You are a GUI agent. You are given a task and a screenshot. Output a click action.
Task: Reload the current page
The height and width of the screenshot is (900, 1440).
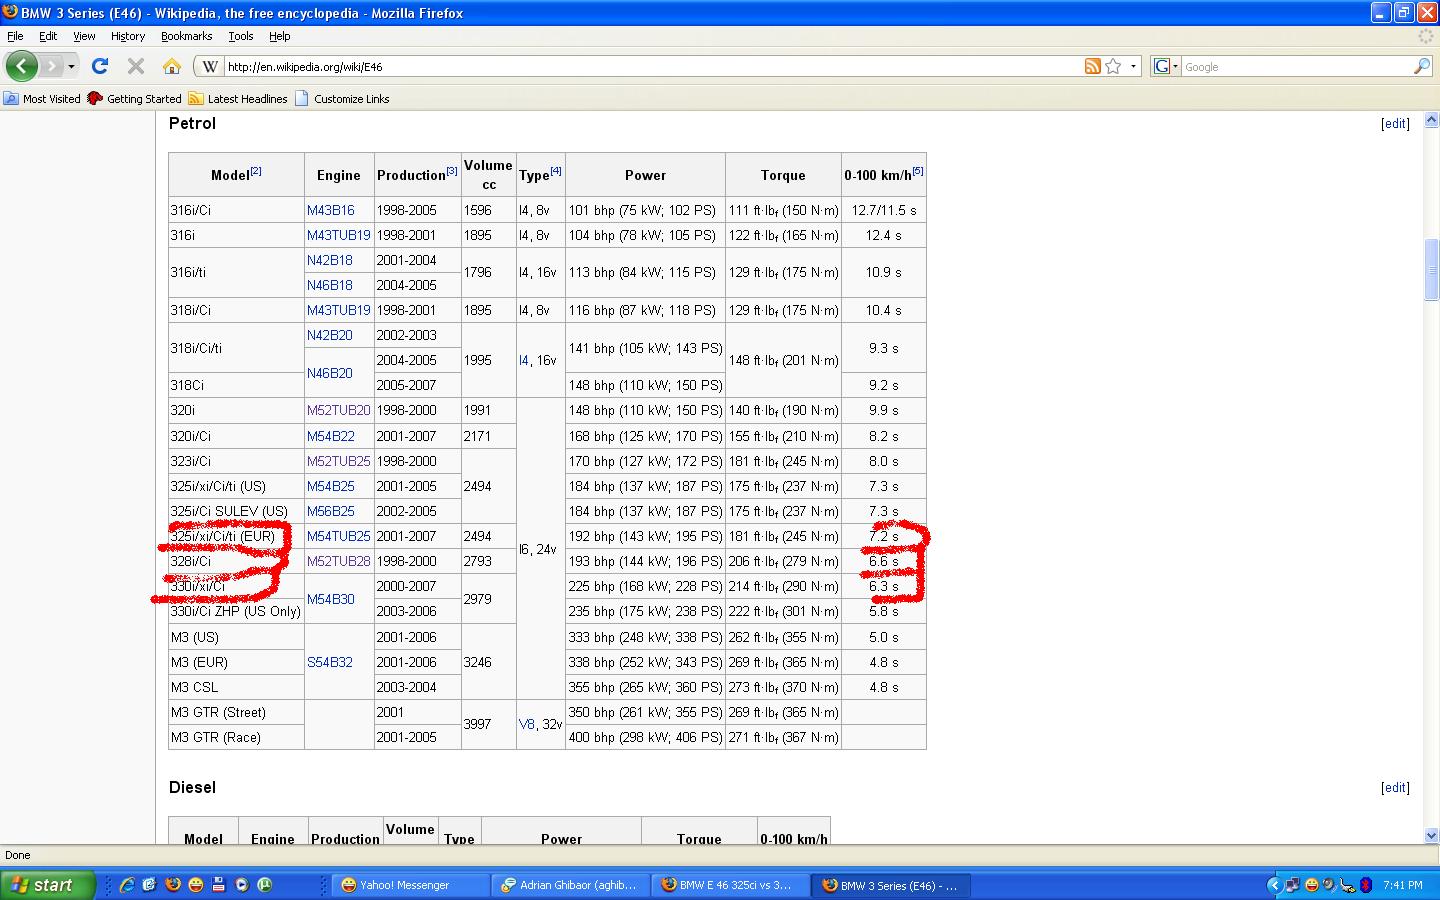pyautogui.click(x=100, y=66)
